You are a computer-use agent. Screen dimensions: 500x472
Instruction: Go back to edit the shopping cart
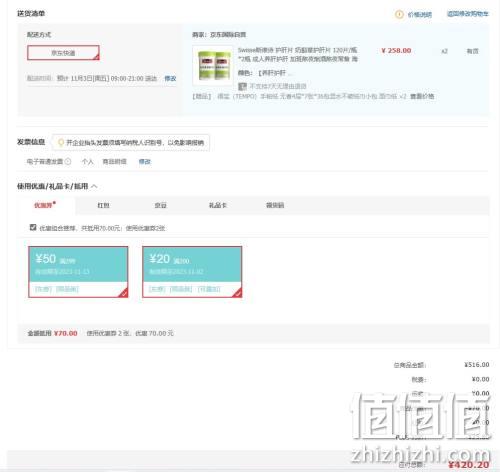(x=468, y=14)
